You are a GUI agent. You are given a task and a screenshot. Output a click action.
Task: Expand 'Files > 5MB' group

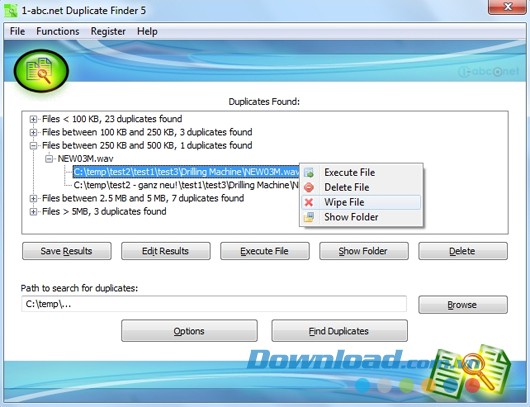coord(33,212)
